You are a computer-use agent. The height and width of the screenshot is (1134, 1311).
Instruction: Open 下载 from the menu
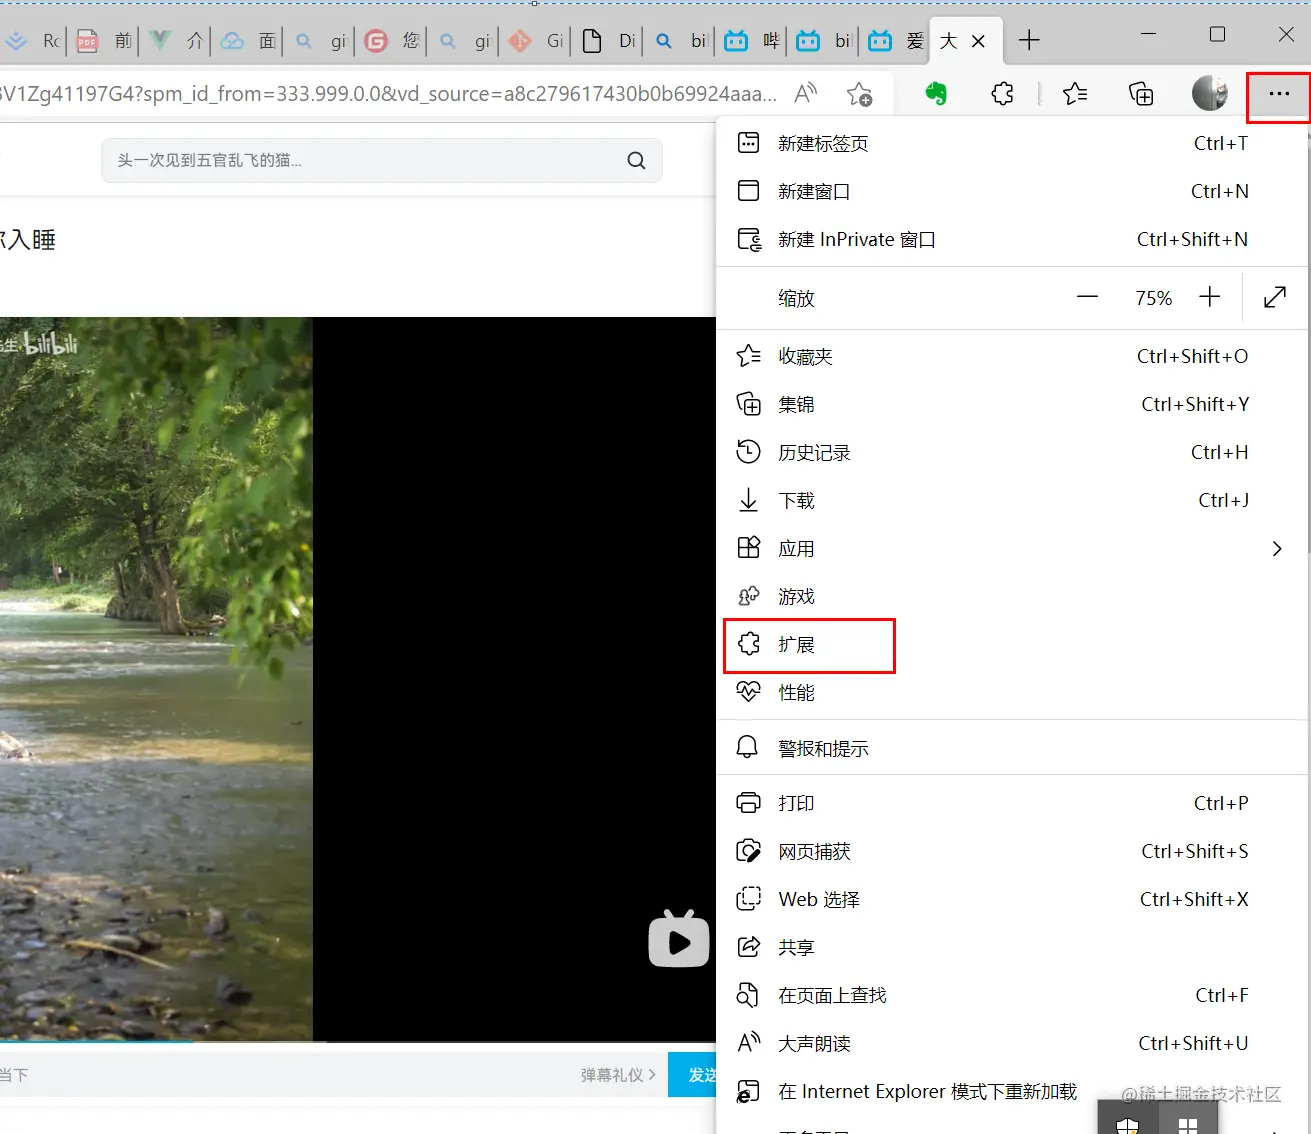click(1012, 500)
